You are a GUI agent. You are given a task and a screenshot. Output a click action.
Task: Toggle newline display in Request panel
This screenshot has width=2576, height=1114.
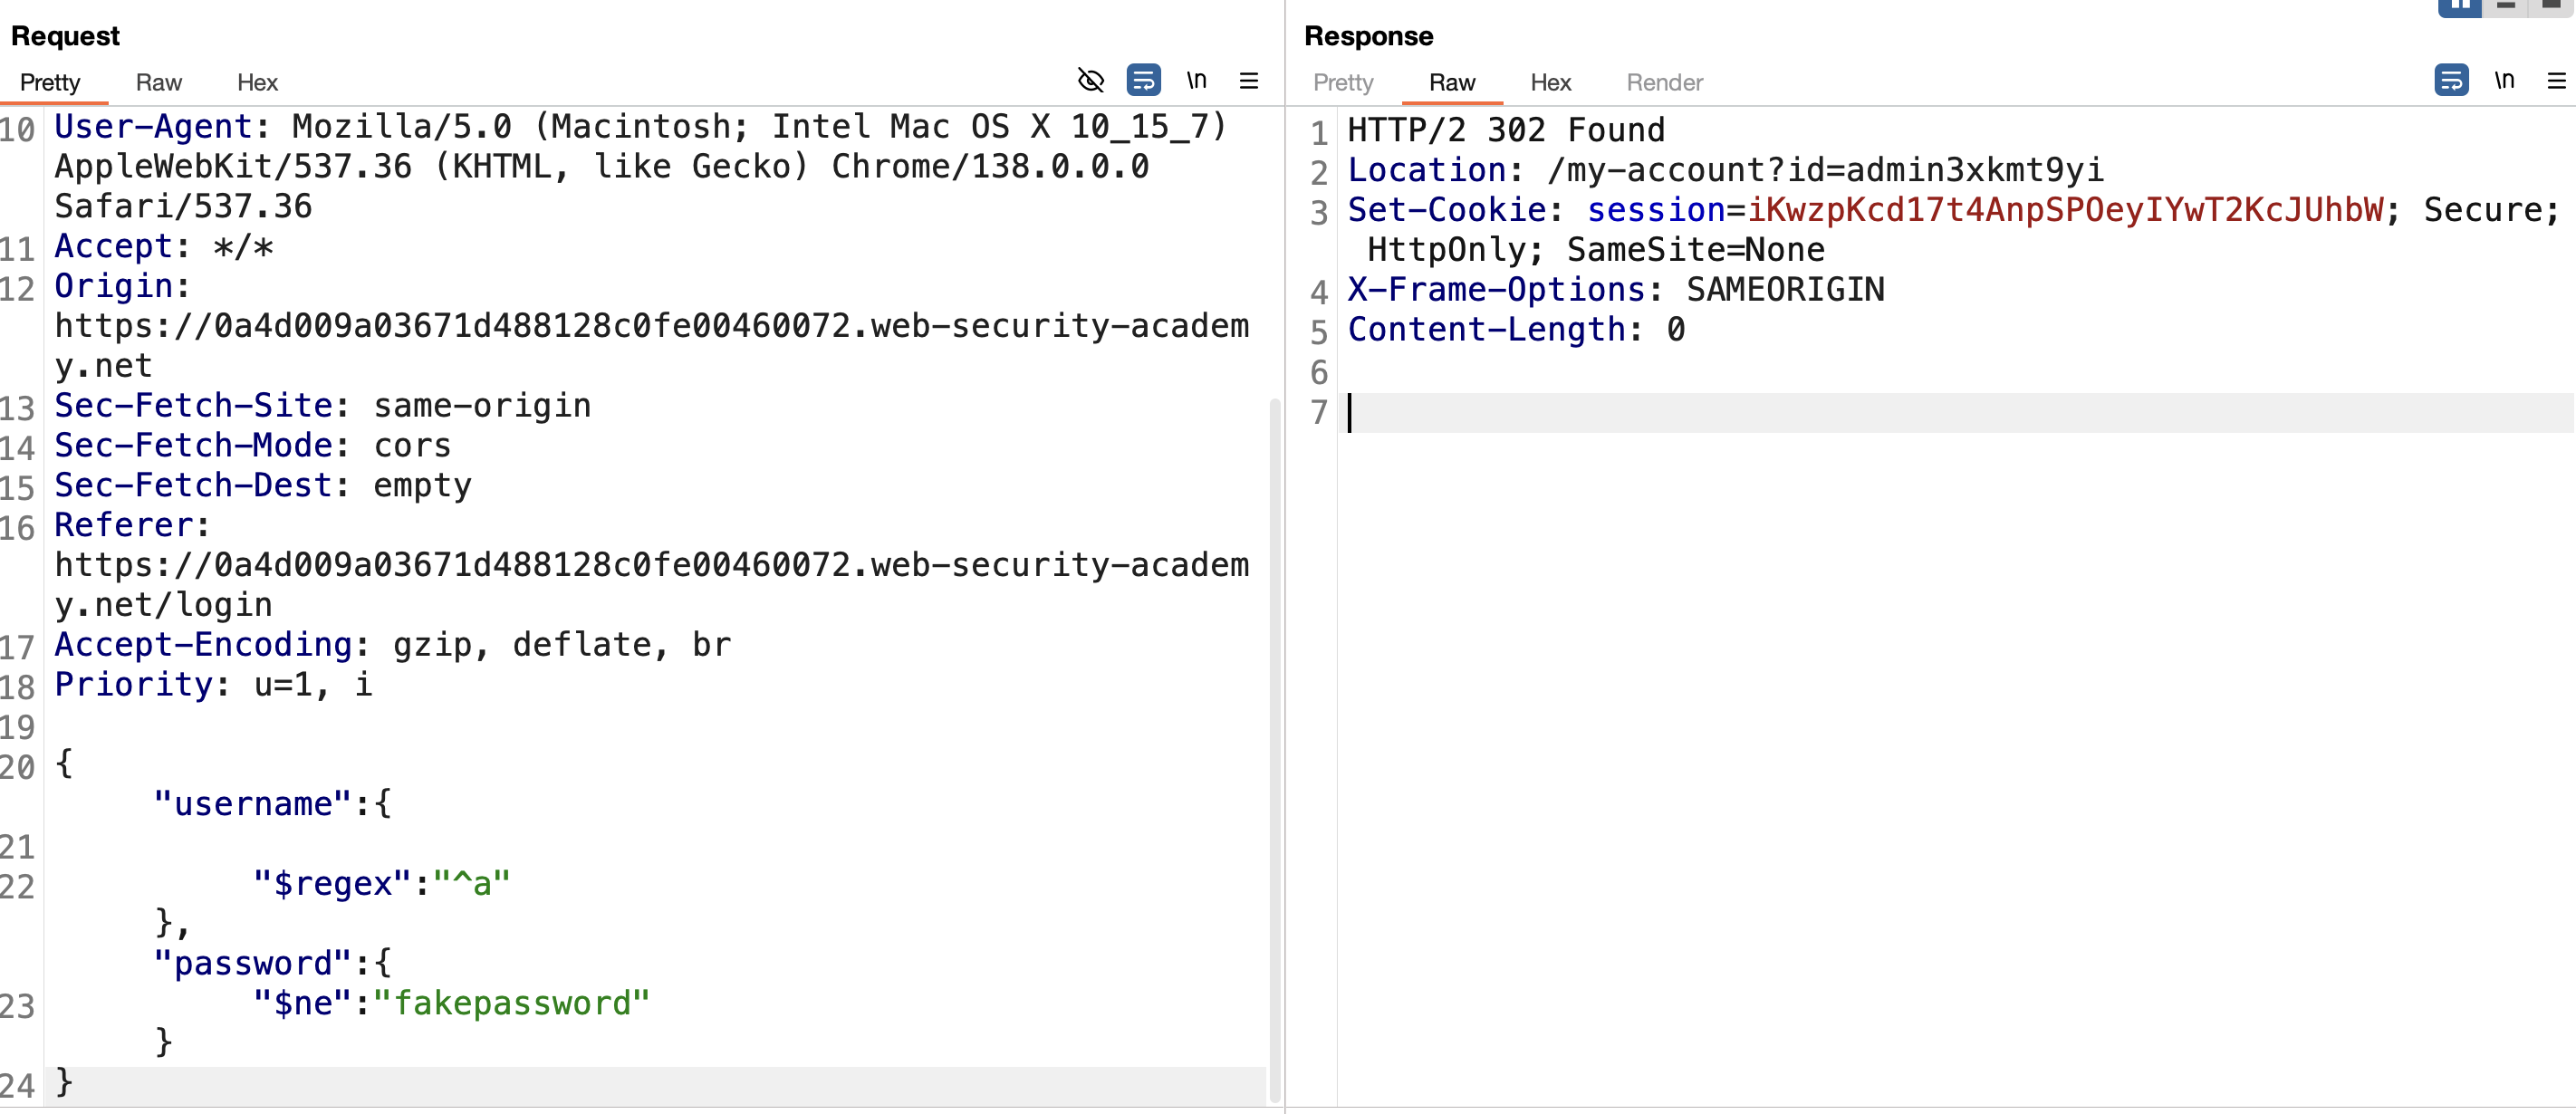coord(1196,80)
